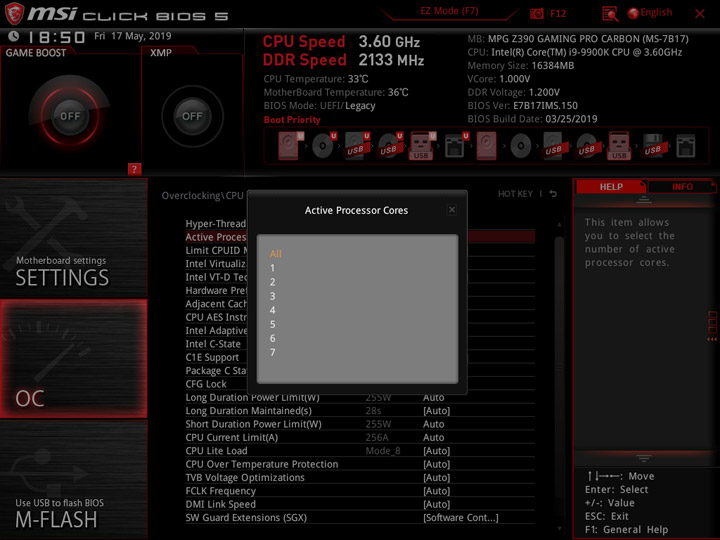Select the legacy optical disc boot icon
The image size is (720, 540).
pyautogui.click(x=521, y=146)
